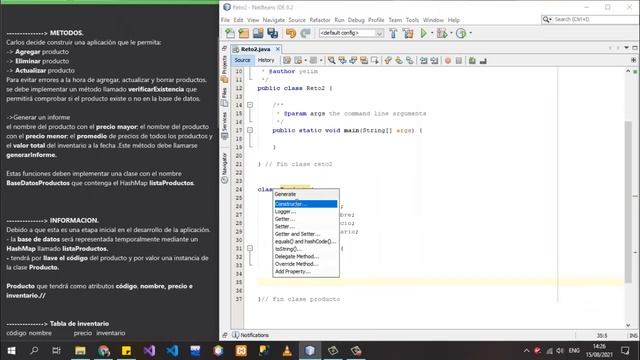Open the Services side panel tab

click(x=224, y=126)
